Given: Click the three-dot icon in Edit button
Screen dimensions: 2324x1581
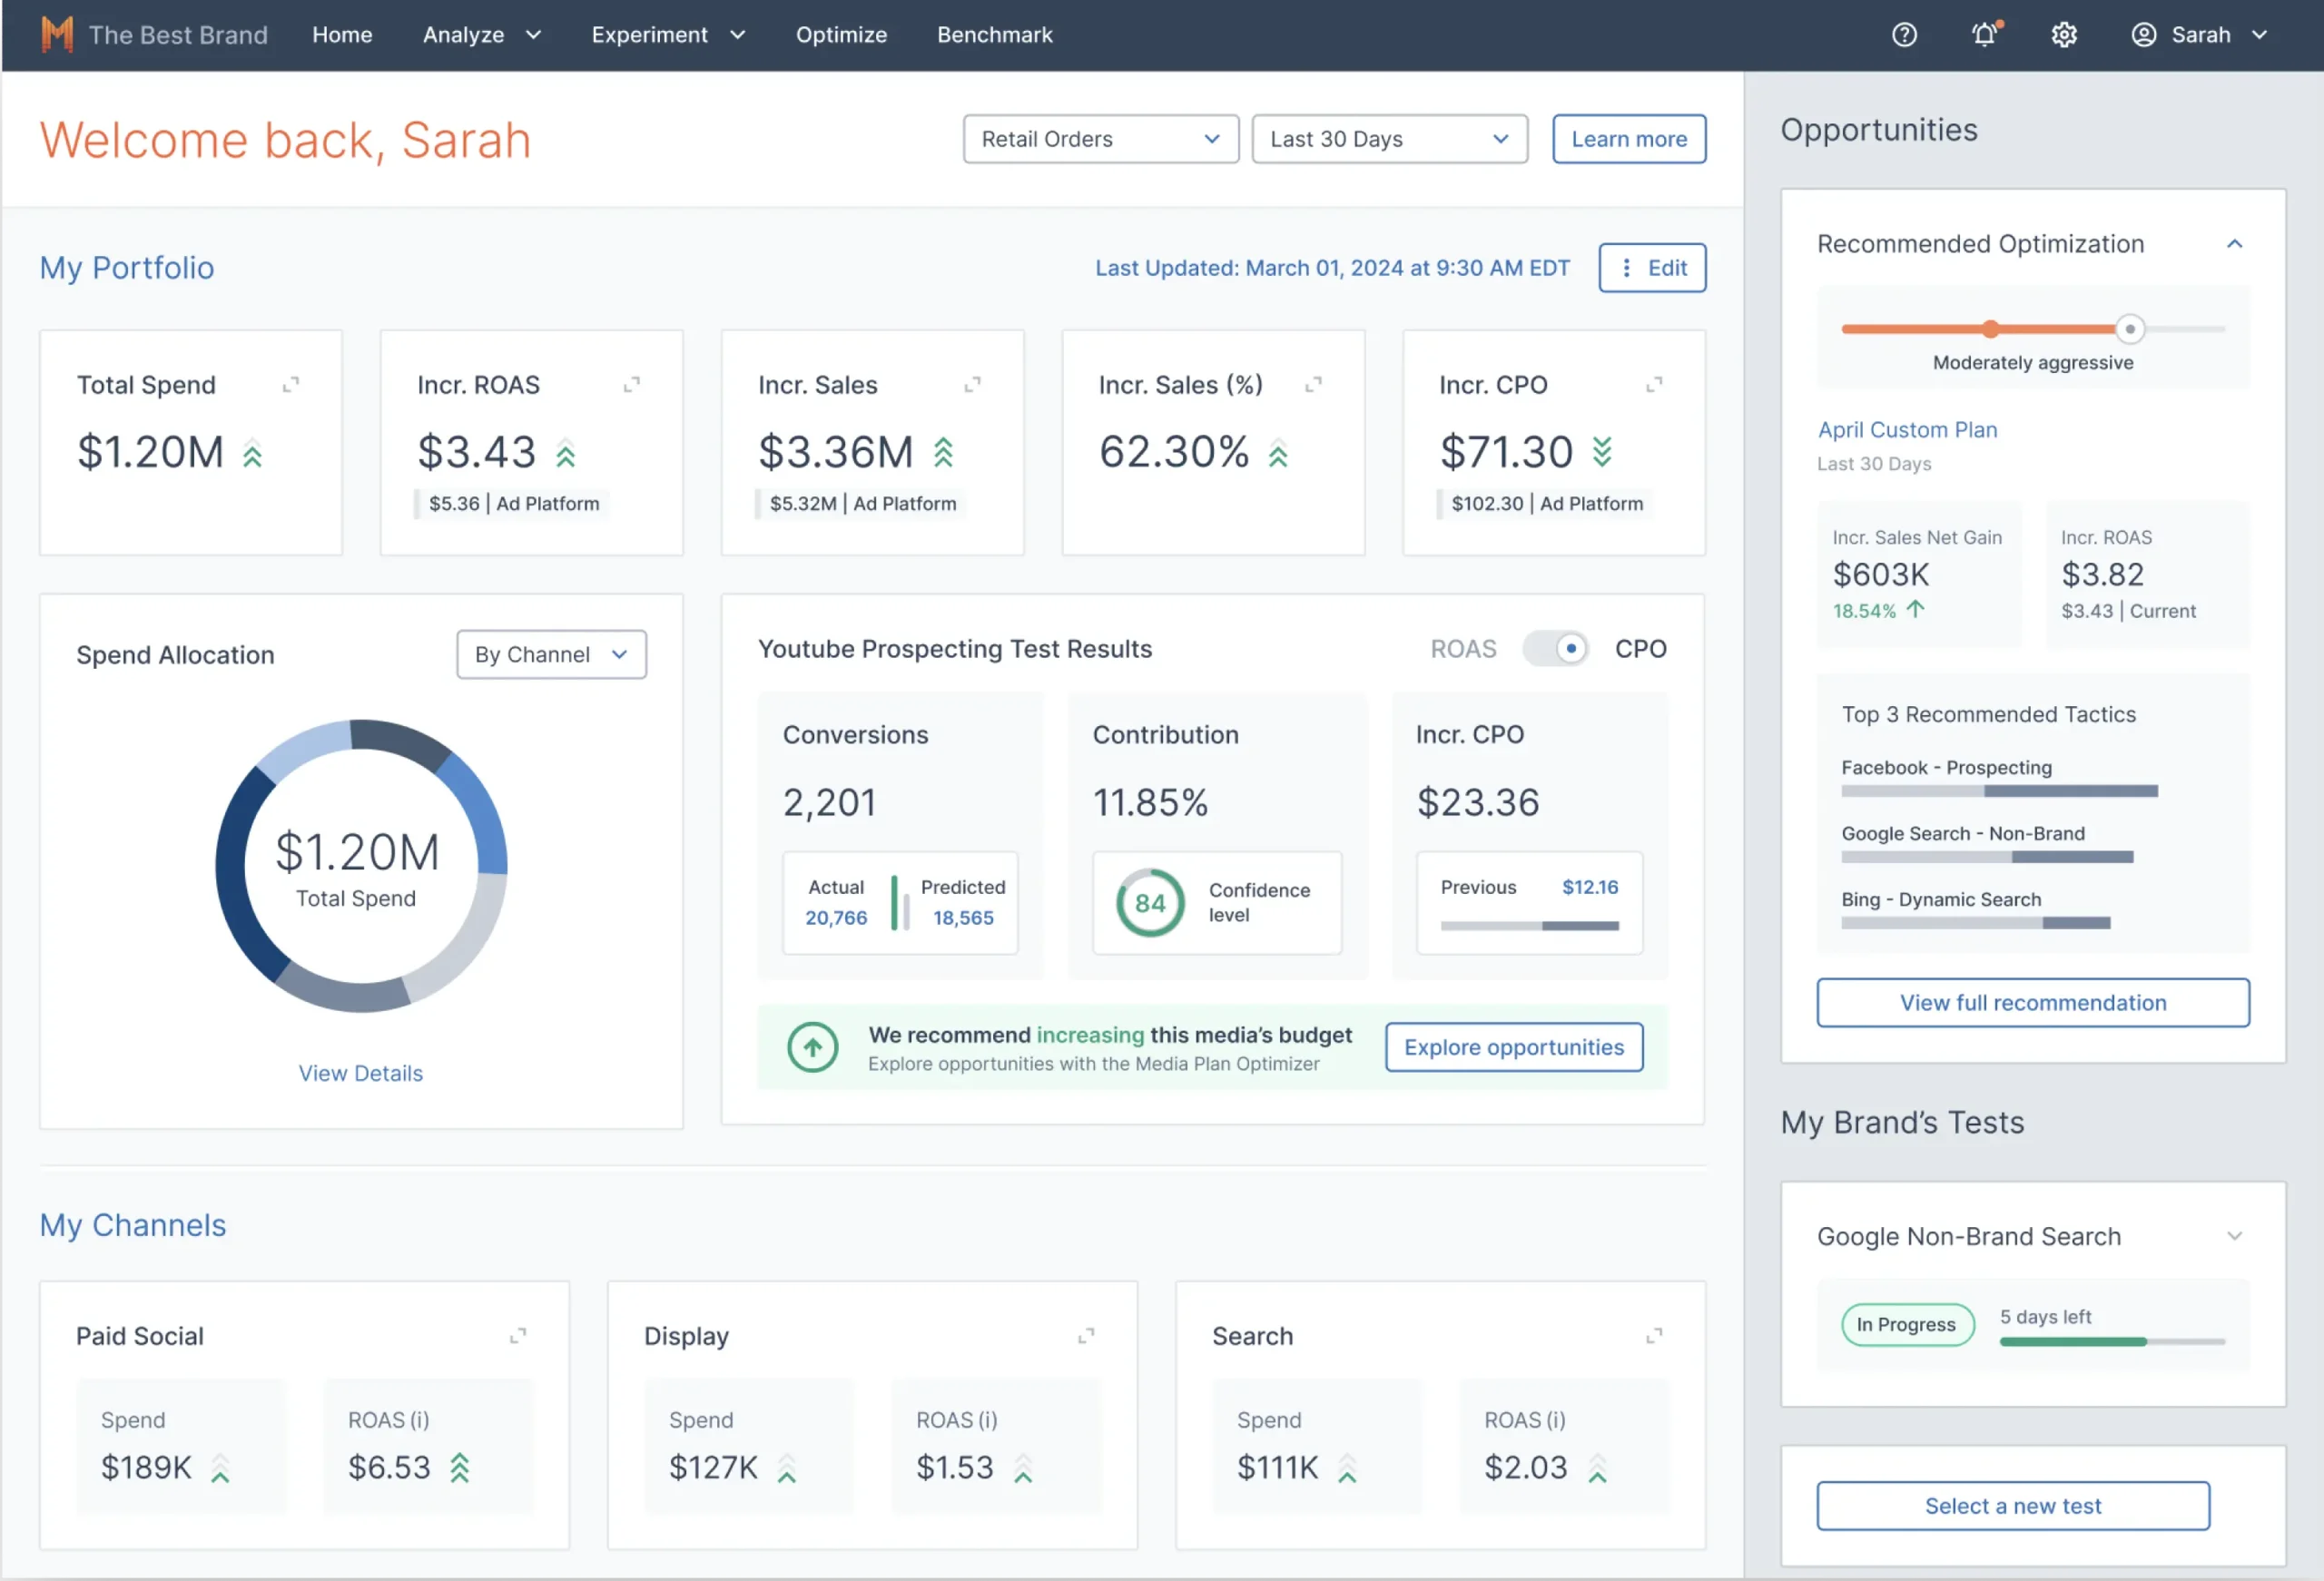Looking at the screenshot, I should click(x=1626, y=268).
